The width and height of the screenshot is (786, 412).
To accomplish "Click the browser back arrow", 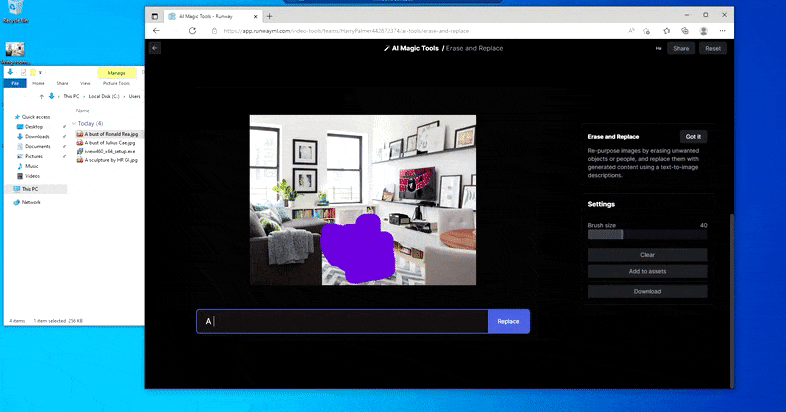I will [157, 31].
